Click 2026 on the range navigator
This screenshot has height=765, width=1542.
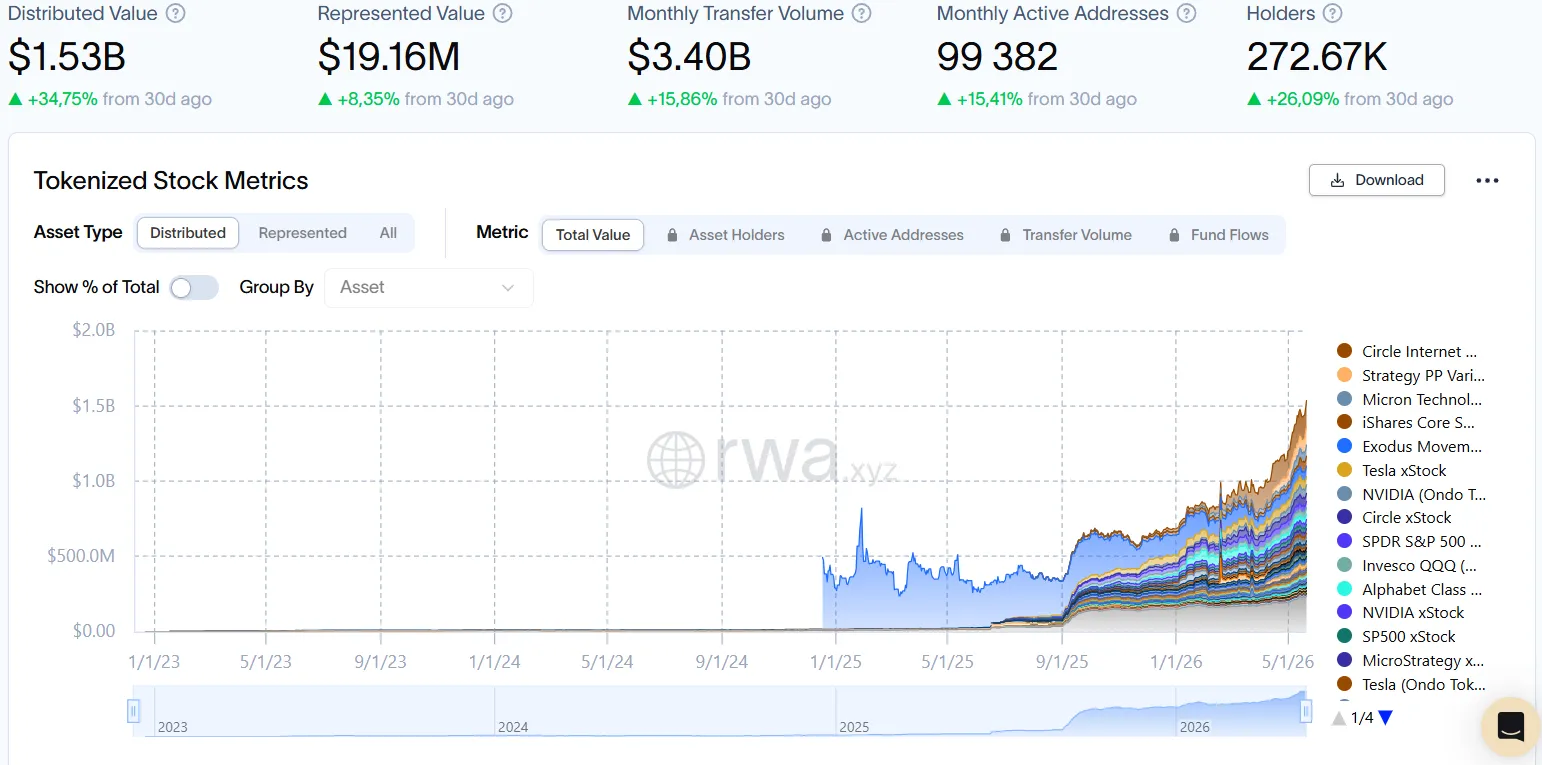1195,727
